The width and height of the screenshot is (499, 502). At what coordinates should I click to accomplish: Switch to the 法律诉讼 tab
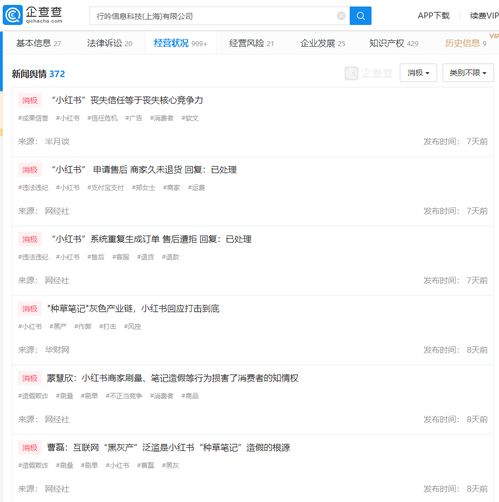[x=109, y=43]
